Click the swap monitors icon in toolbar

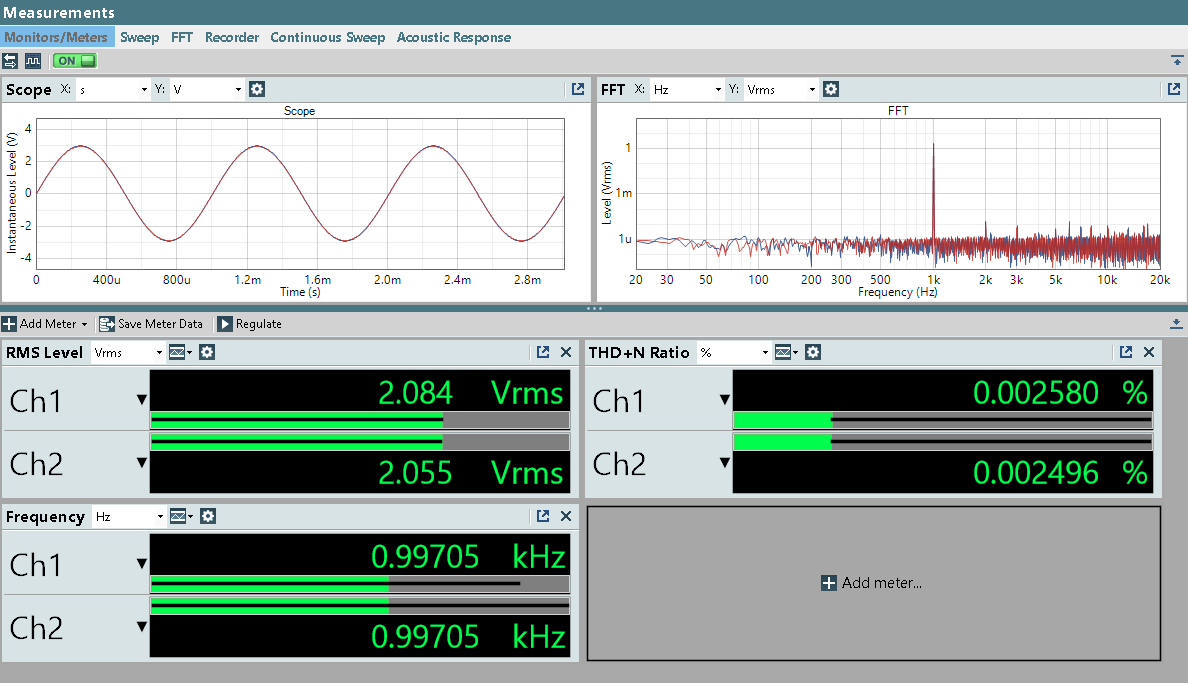click(x=10, y=61)
